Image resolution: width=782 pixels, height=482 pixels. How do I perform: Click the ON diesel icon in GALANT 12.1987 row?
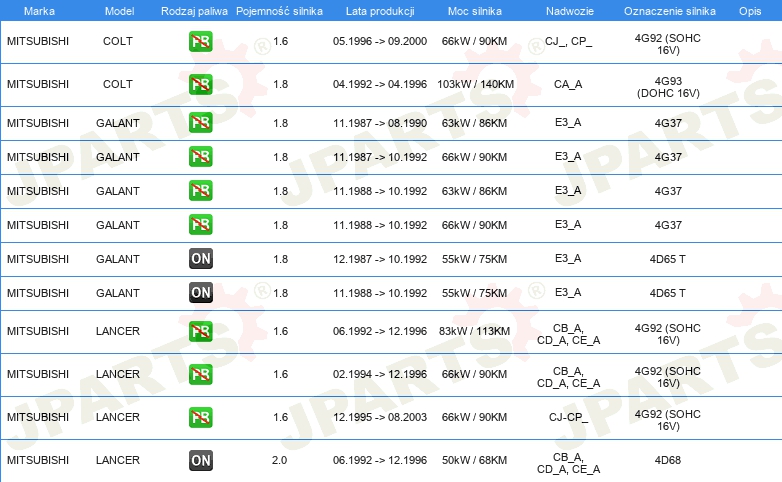coord(200,258)
